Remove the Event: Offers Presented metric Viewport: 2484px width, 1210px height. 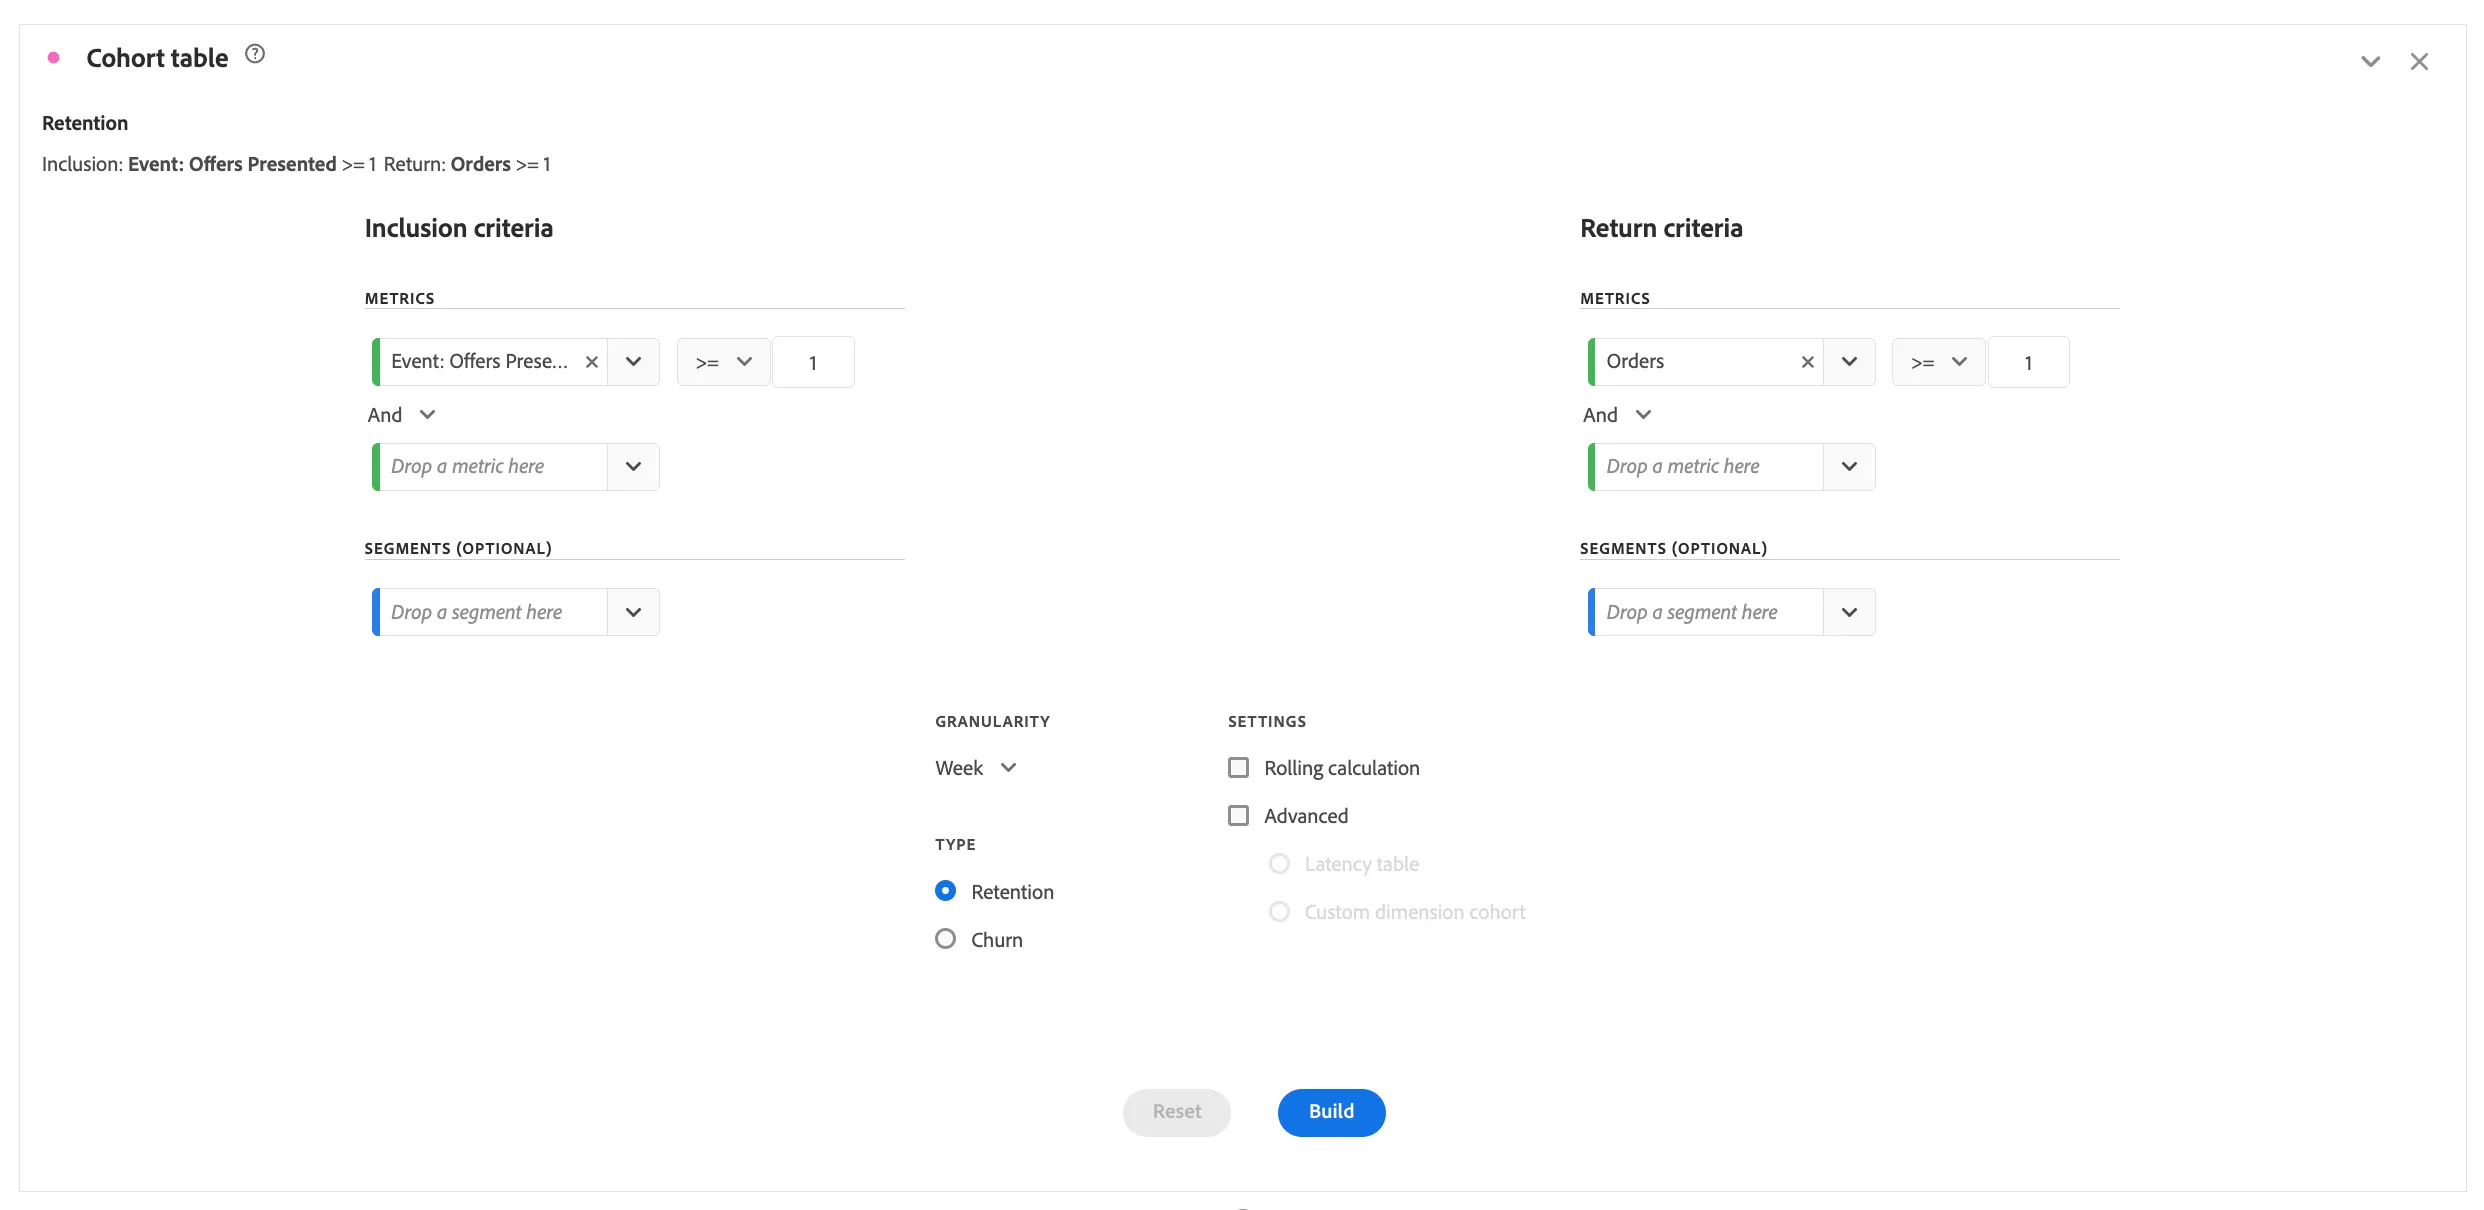click(592, 362)
